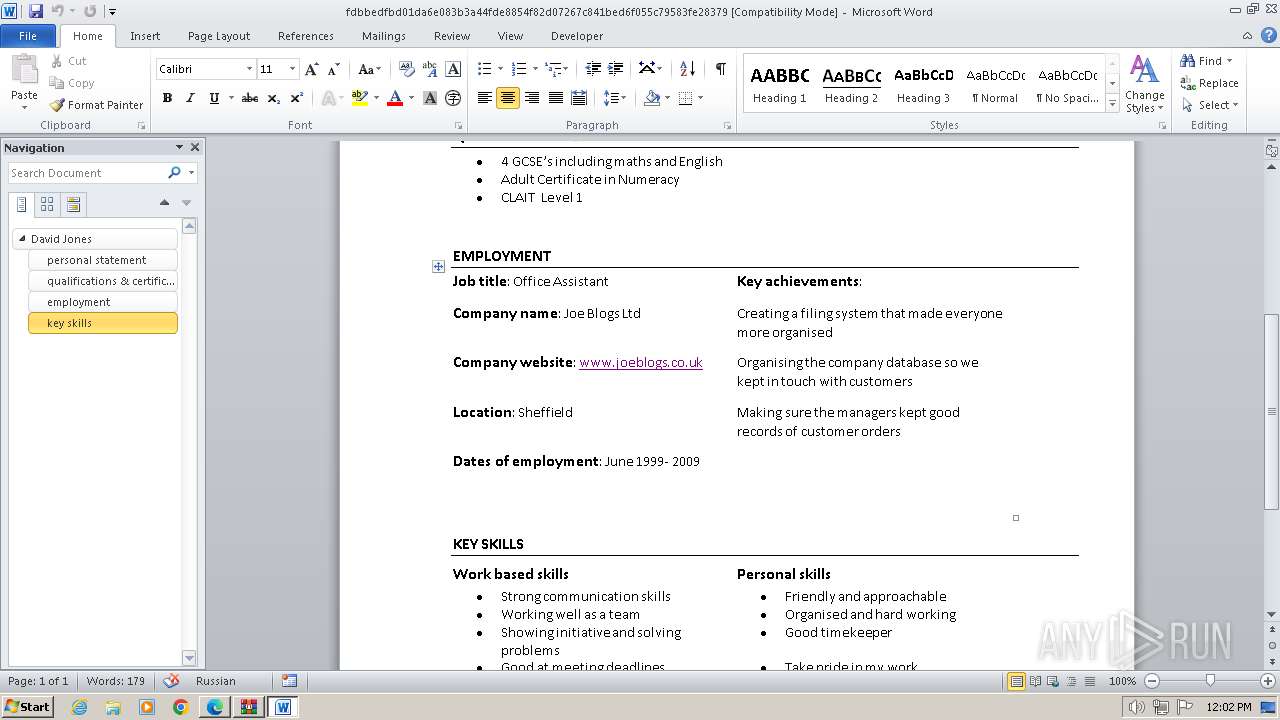Viewport: 1280px width, 720px height.
Task: Switch to Insert tab
Action: click(x=145, y=36)
